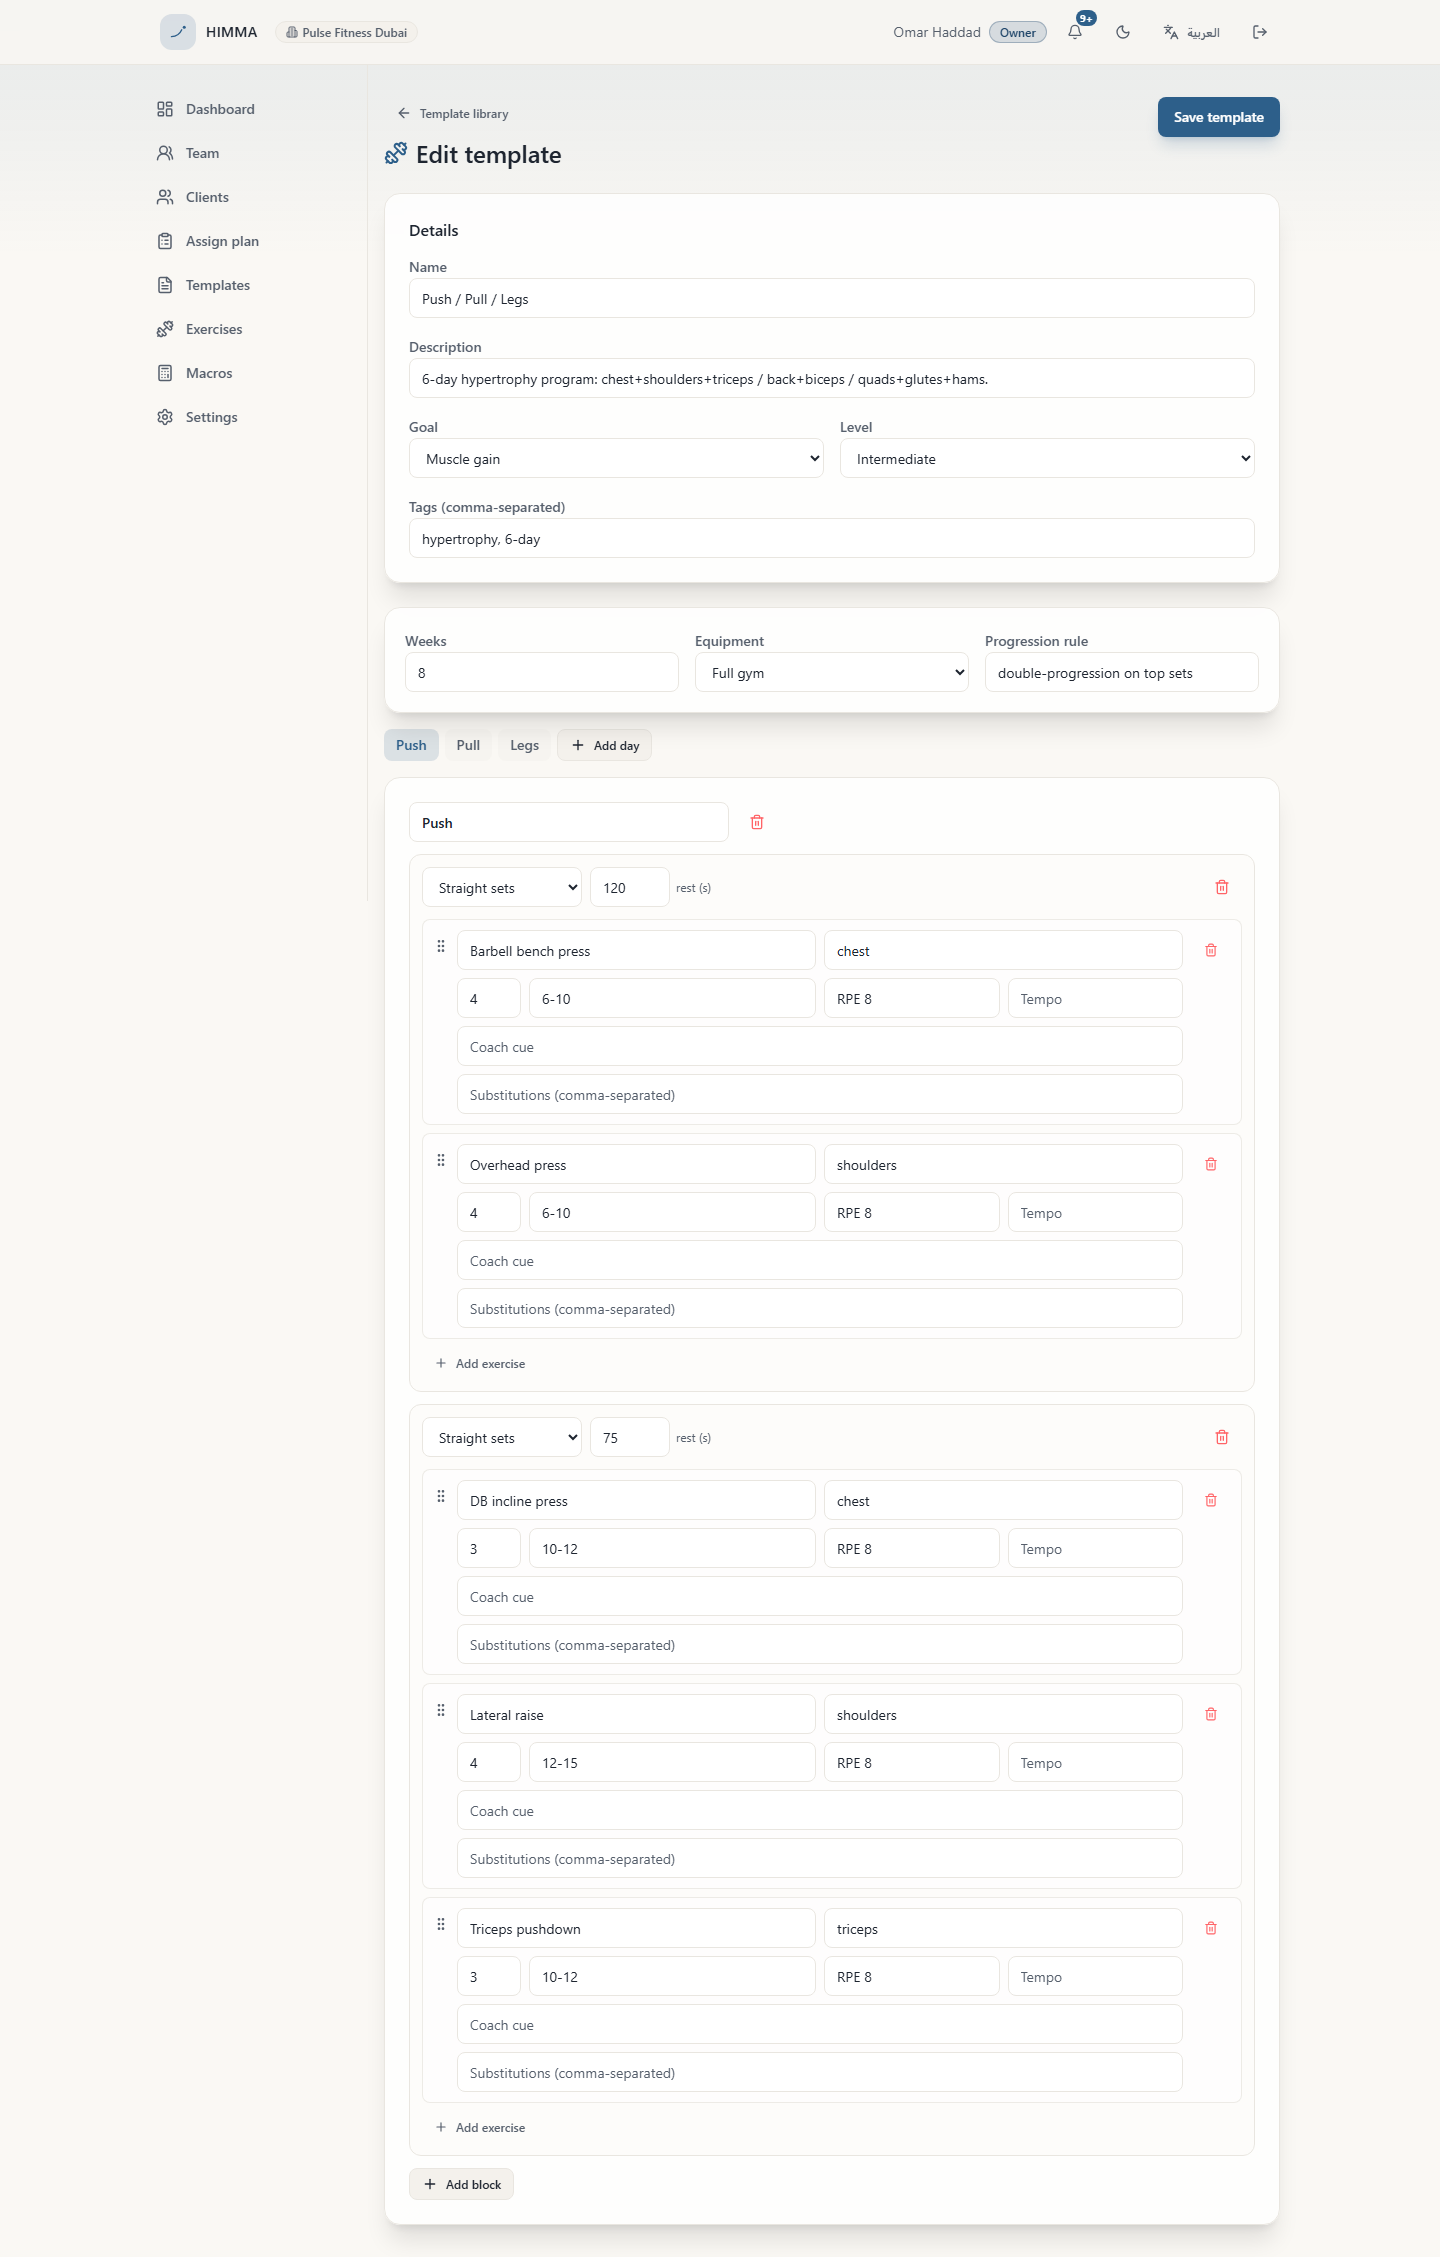Delete Triceps pushdown exercise
Viewport: 1440px width, 2257px height.
point(1211,1928)
